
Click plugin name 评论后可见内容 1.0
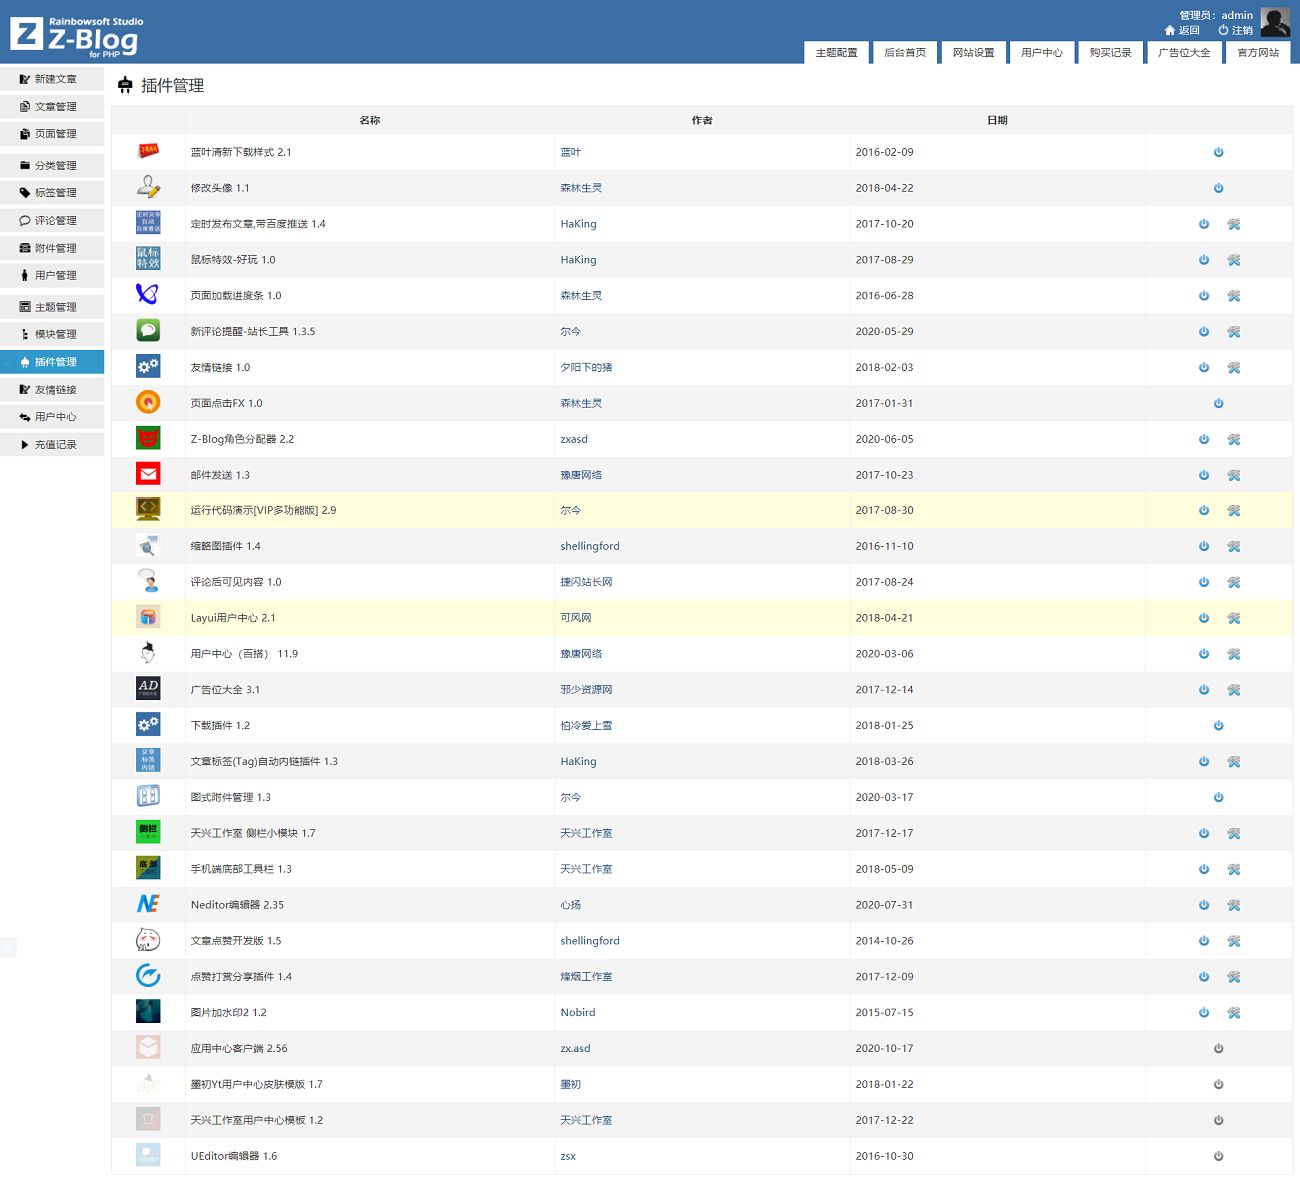[236, 582]
